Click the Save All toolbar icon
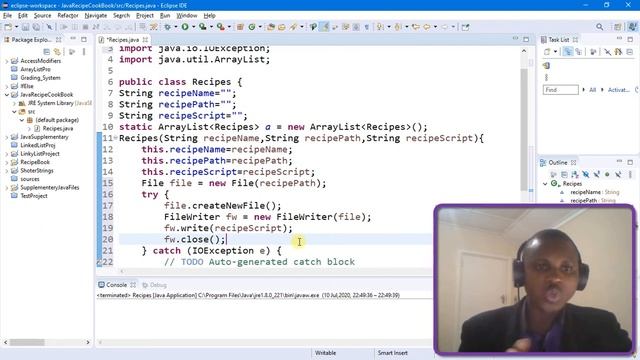Viewport: 640px width, 360px height. (36, 27)
